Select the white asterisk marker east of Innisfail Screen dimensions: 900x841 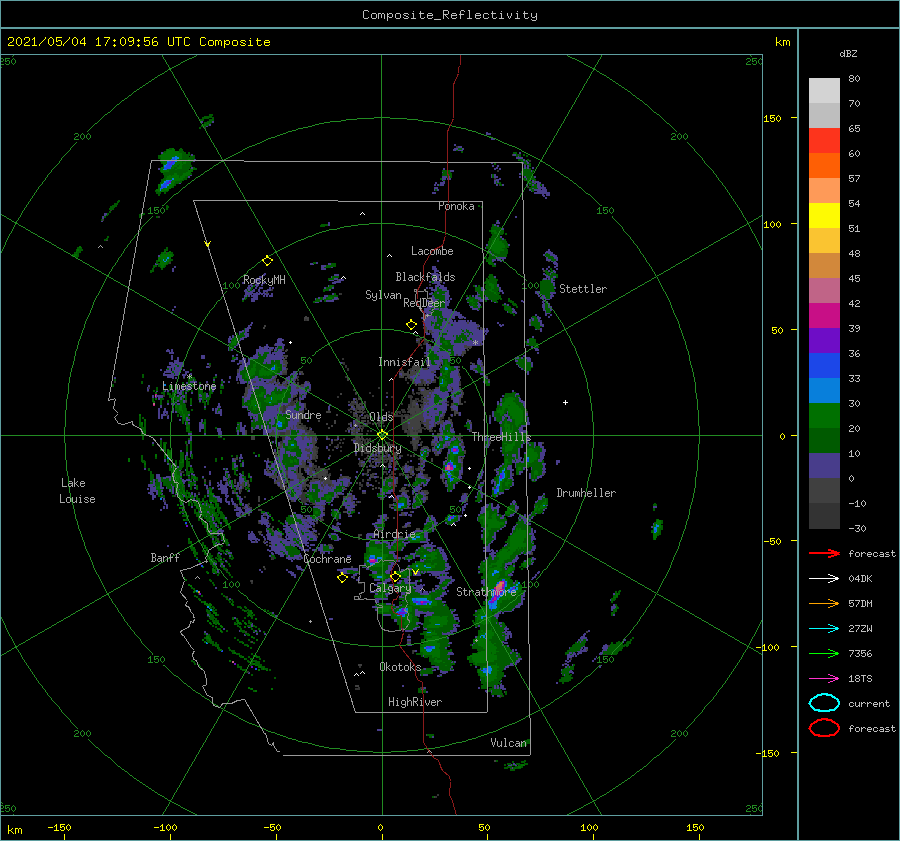(x=475, y=343)
